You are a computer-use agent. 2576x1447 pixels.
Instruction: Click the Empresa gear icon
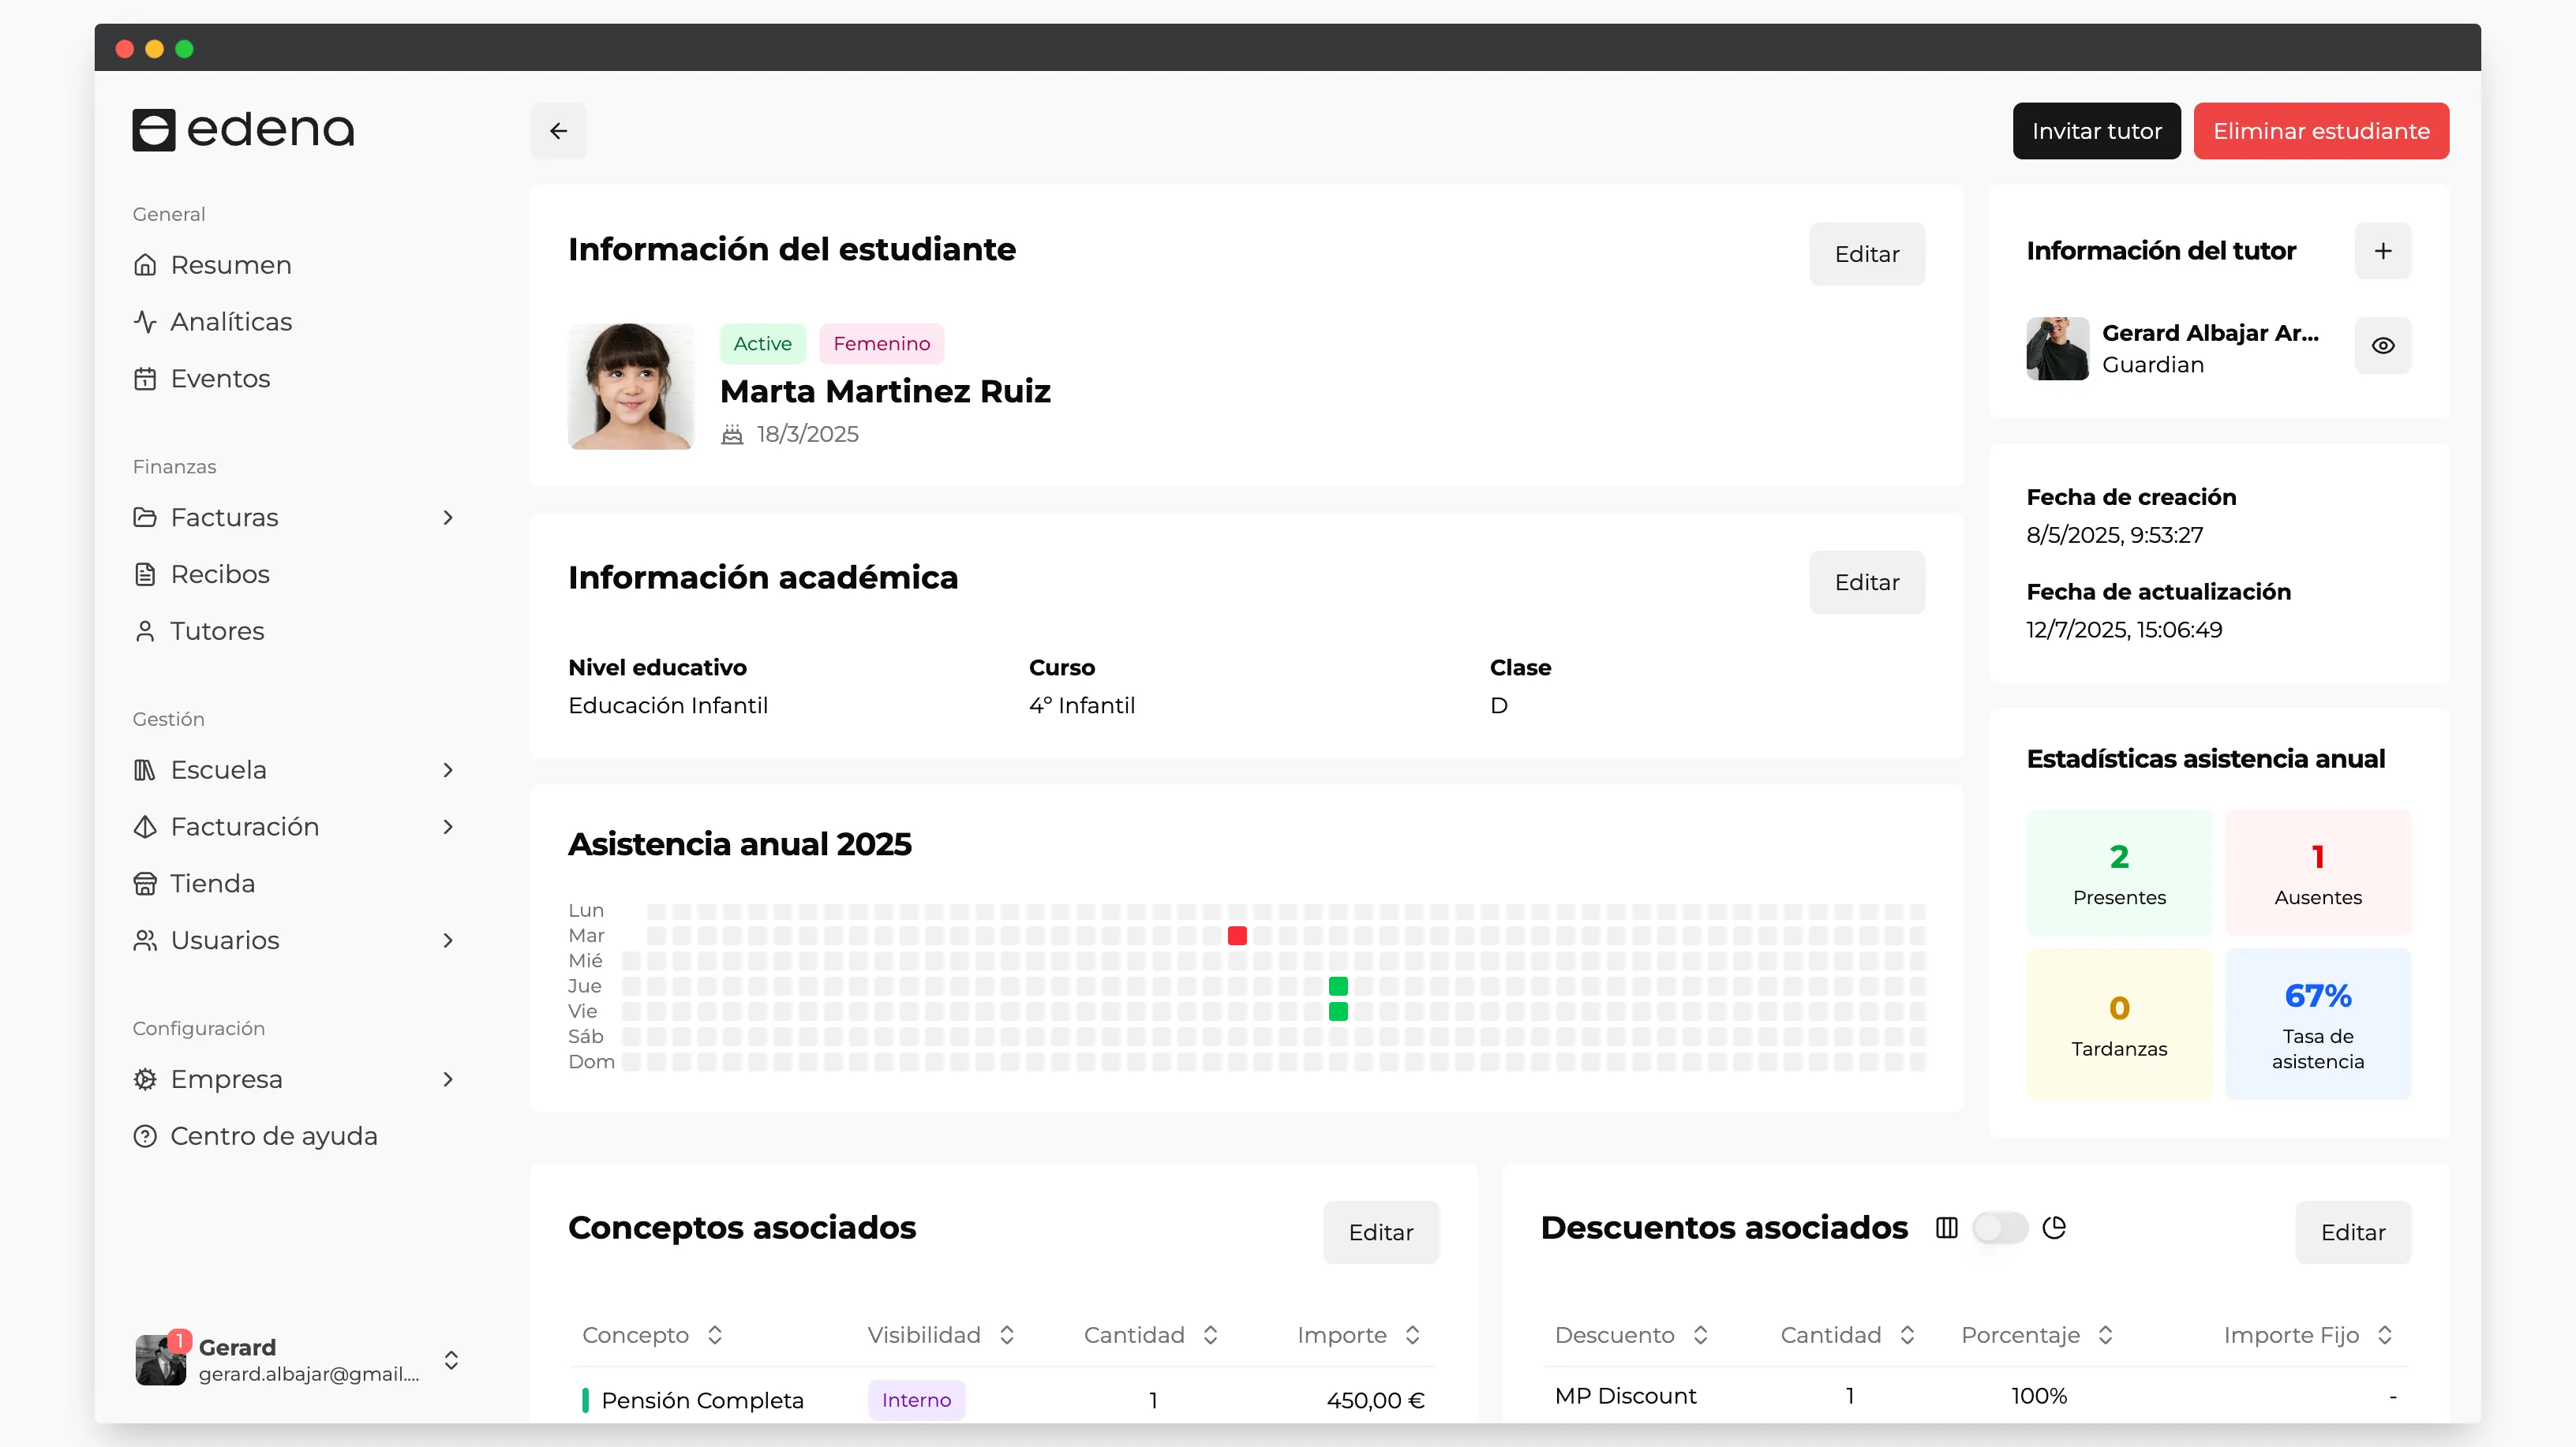click(x=145, y=1079)
